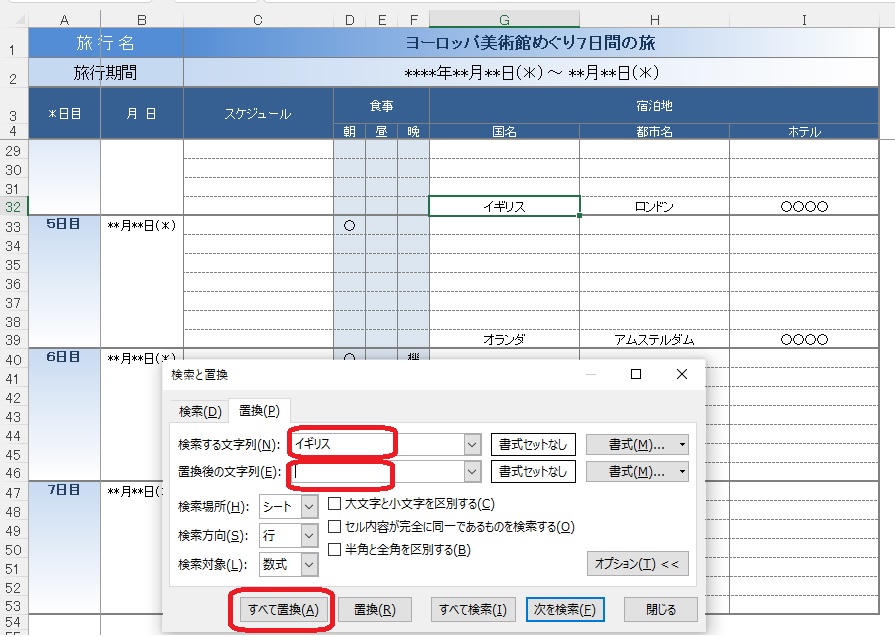Open the 書式 format button for replace string
The height and width of the screenshot is (637, 895).
tap(637, 472)
